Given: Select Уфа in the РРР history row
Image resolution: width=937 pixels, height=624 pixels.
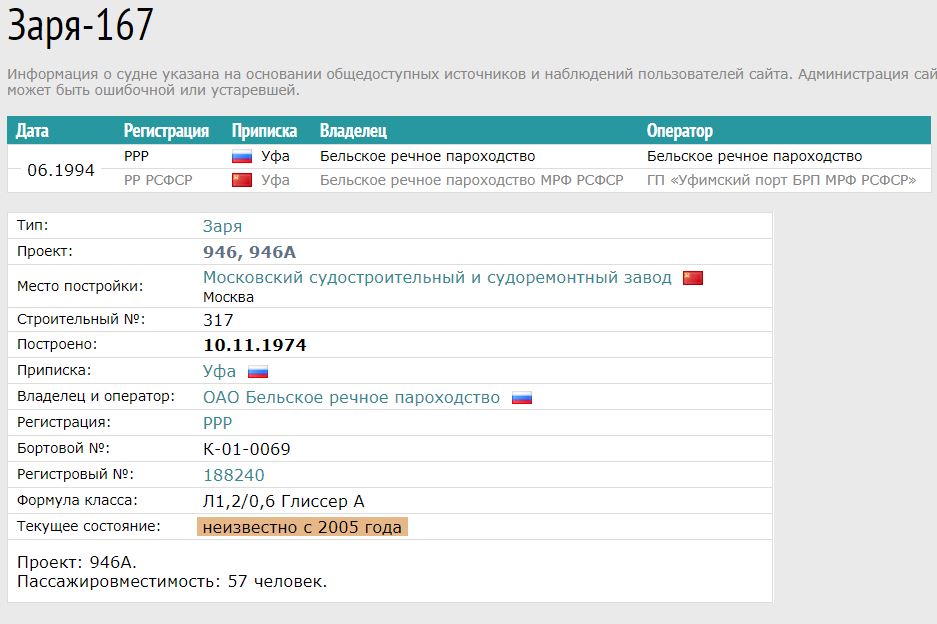Looking at the screenshot, I should pyautogui.click(x=275, y=157).
